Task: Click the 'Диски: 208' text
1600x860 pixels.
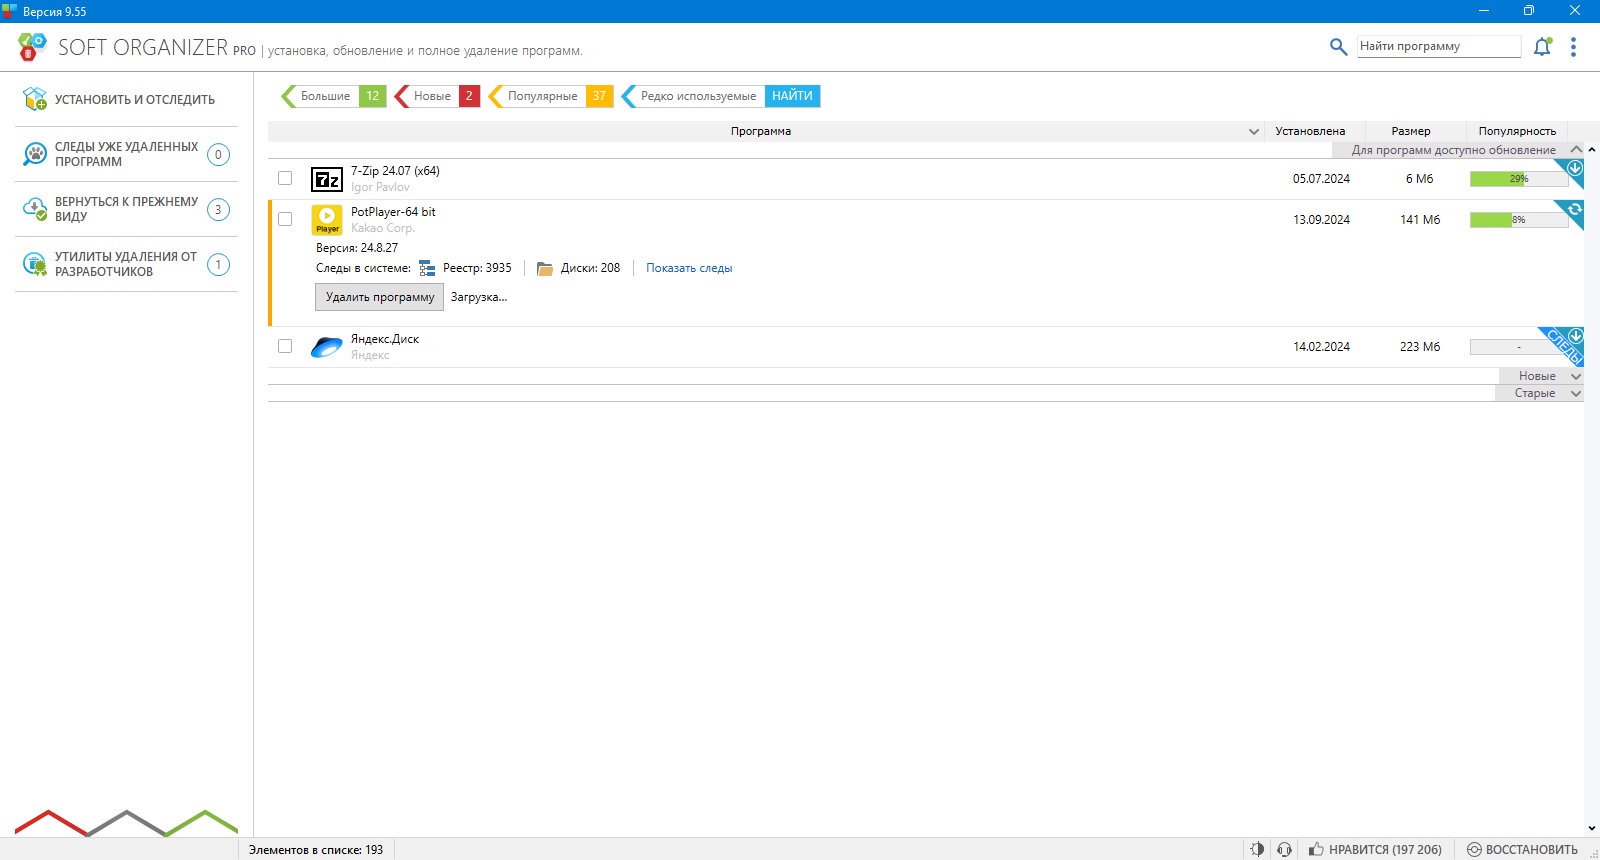Action: [590, 268]
